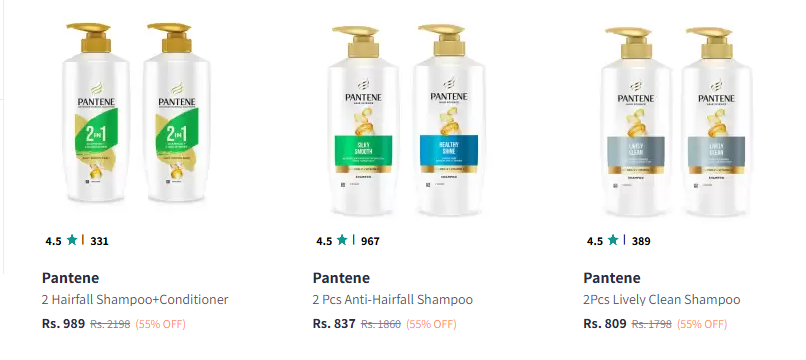Click the star icon beside 389 ratings
The width and height of the screenshot is (806, 360).
(x=613, y=240)
